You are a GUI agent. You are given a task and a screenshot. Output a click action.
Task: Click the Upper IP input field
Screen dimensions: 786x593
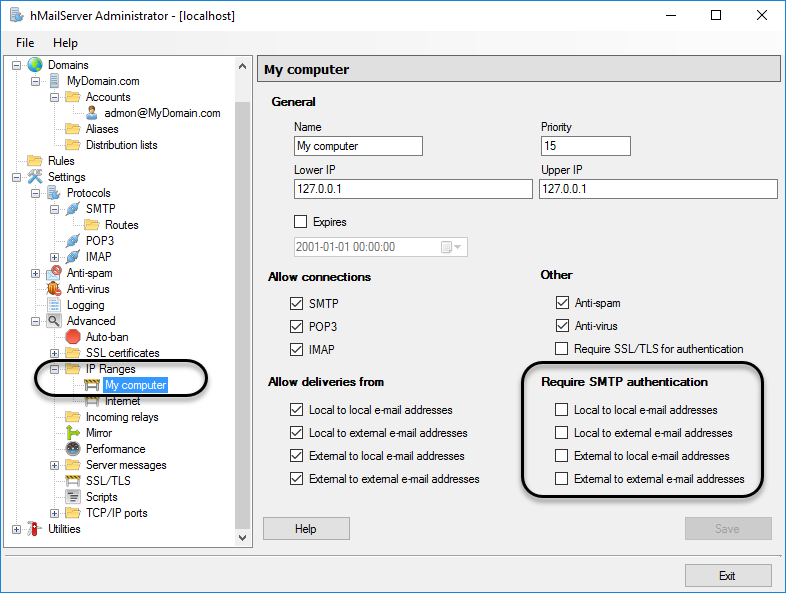click(x=658, y=189)
